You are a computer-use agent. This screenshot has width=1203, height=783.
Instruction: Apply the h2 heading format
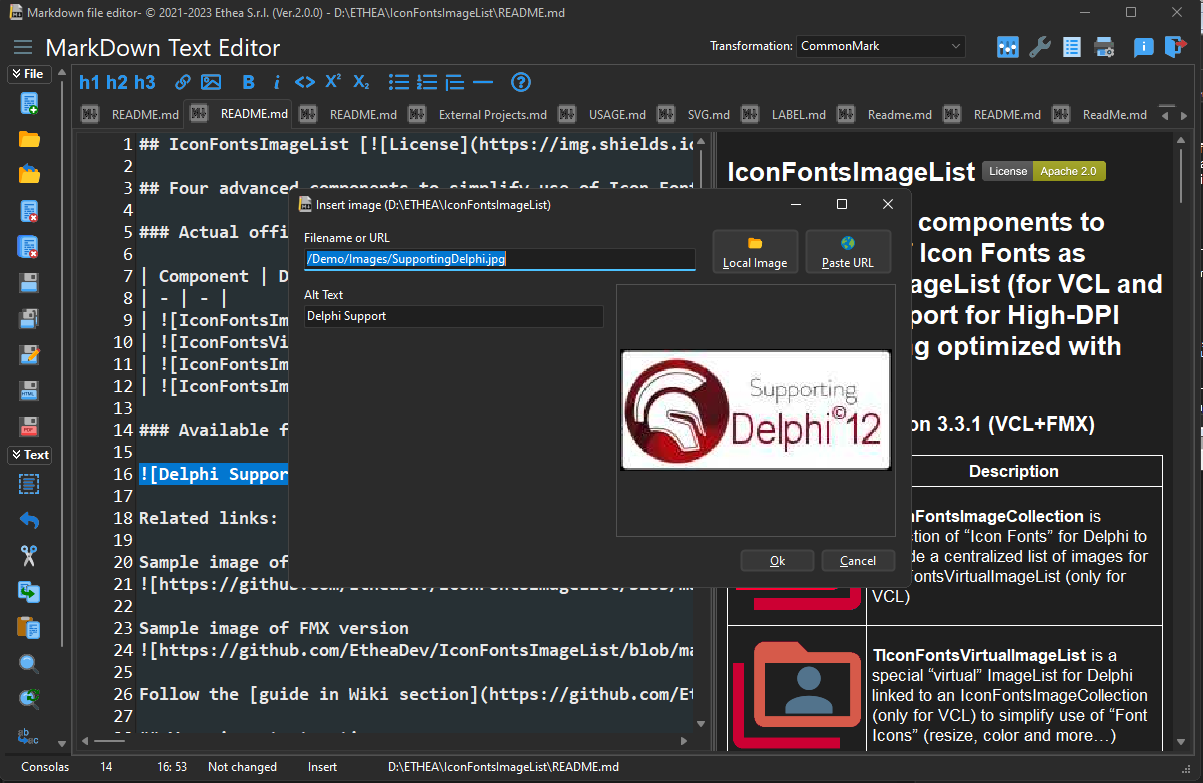coord(117,82)
